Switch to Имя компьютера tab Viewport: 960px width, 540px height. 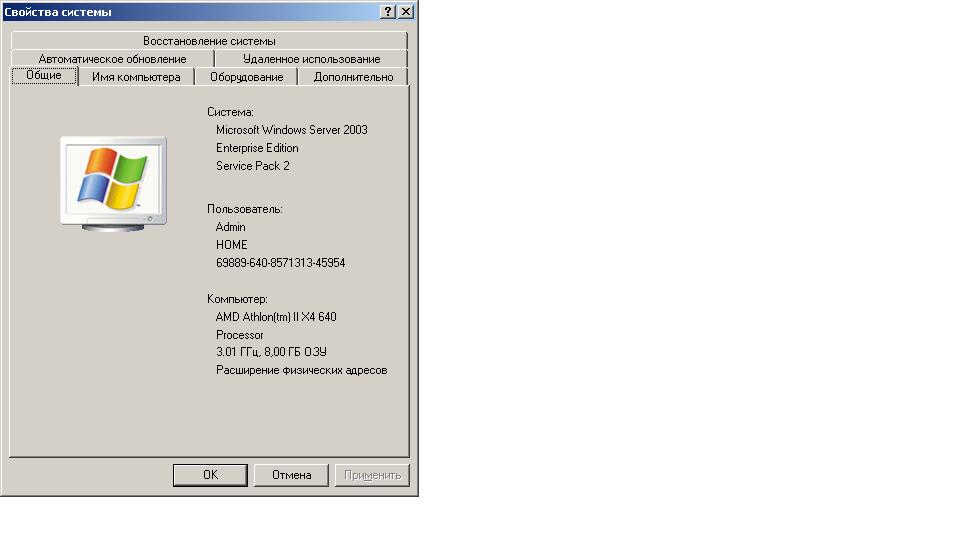point(136,77)
